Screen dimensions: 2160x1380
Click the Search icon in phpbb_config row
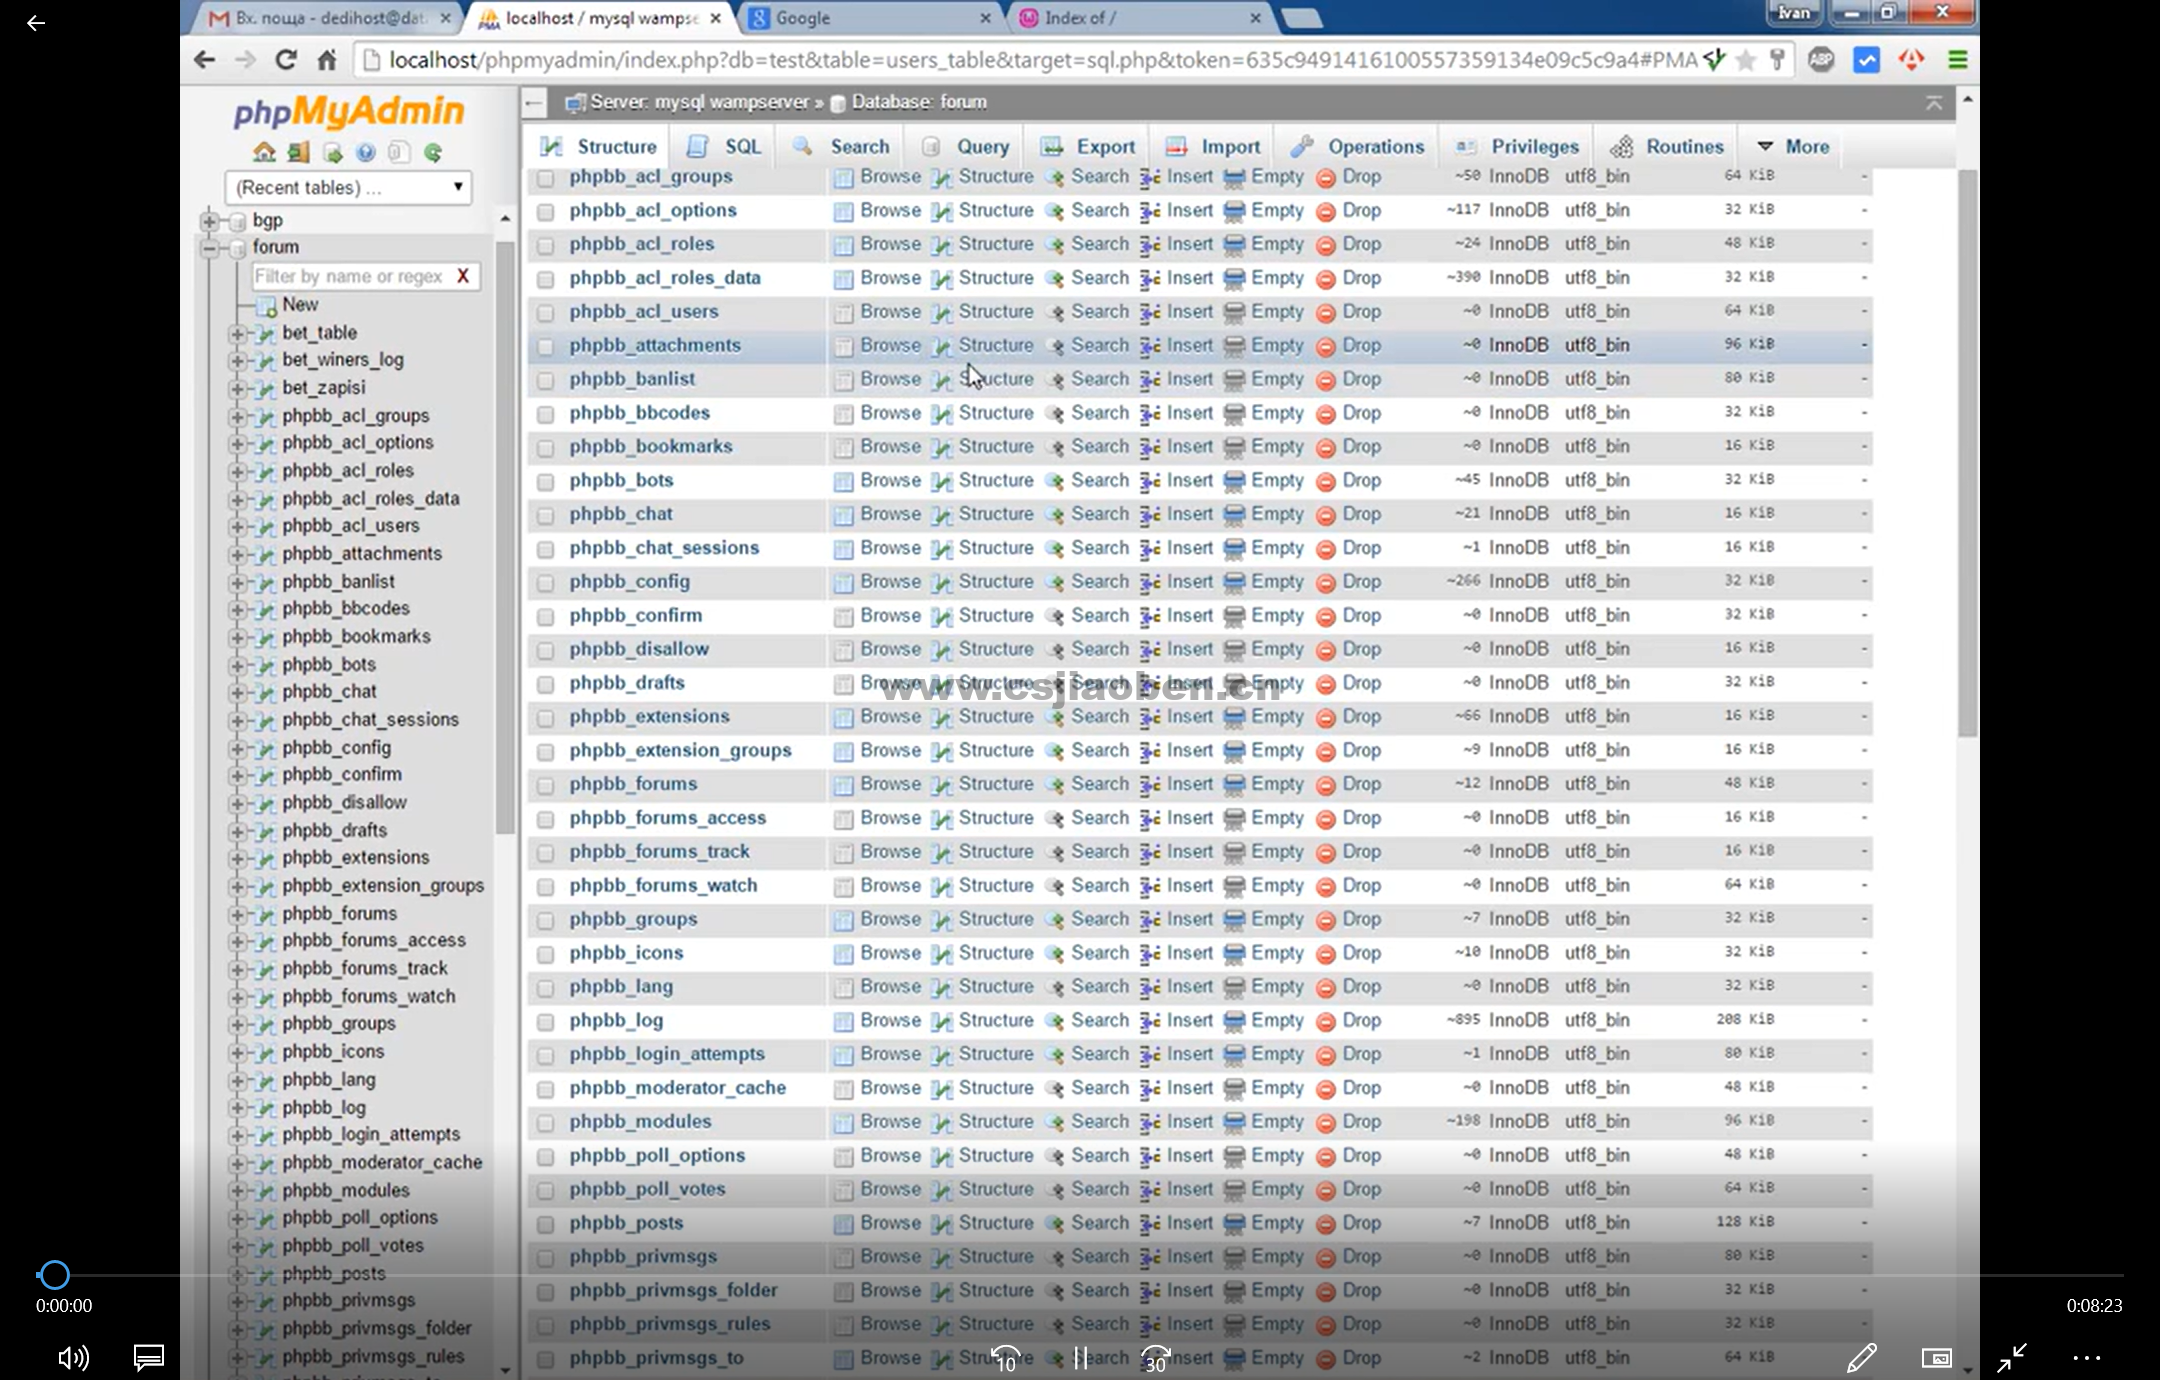[x=1054, y=582]
